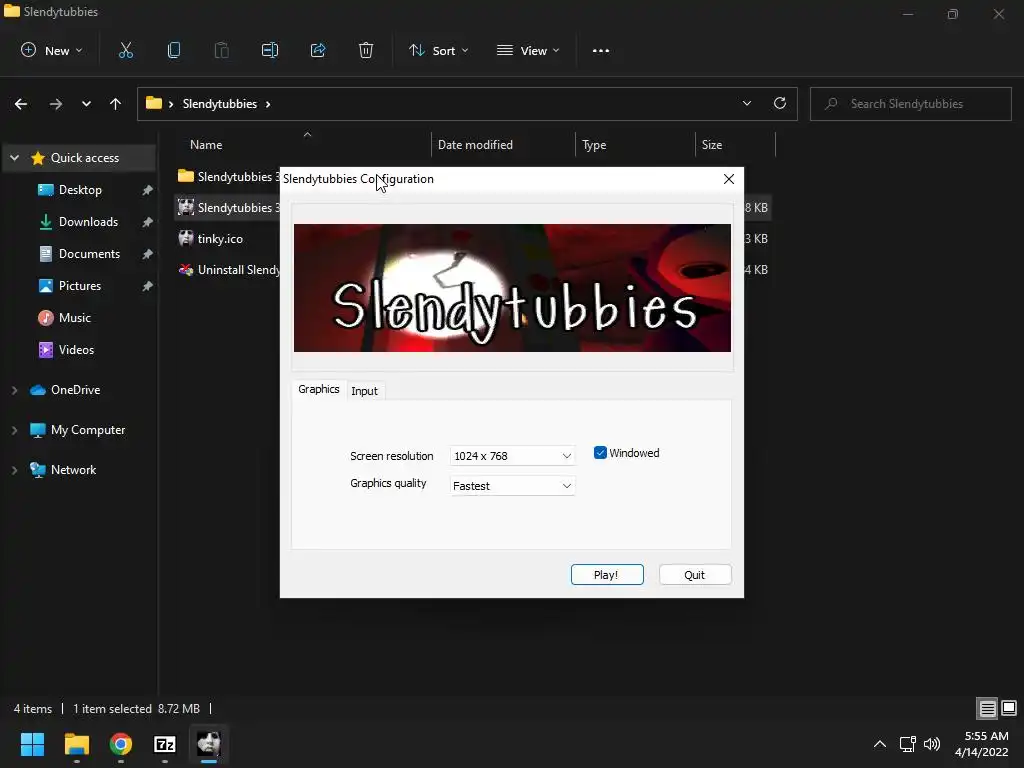
Task: Go back with the left arrow
Action: click(21, 104)
